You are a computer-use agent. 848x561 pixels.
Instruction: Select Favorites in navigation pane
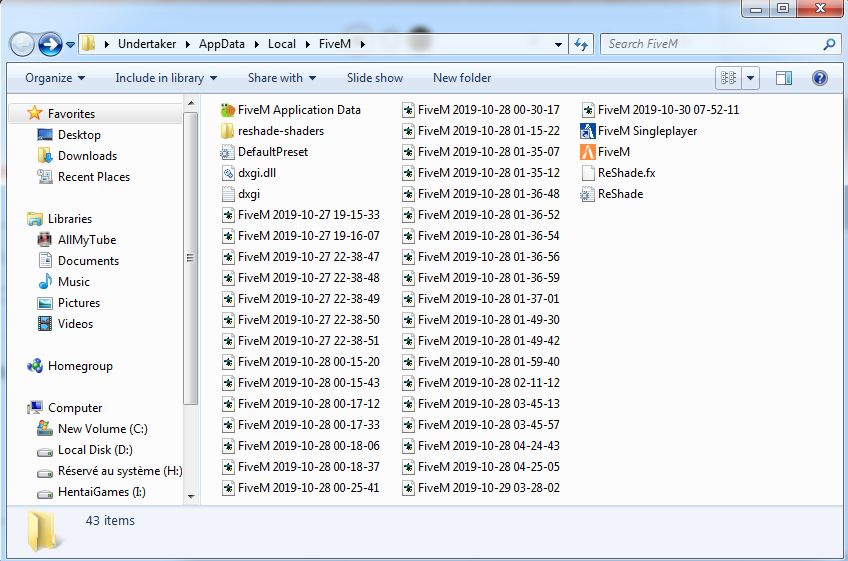click(x=71, y=114)
